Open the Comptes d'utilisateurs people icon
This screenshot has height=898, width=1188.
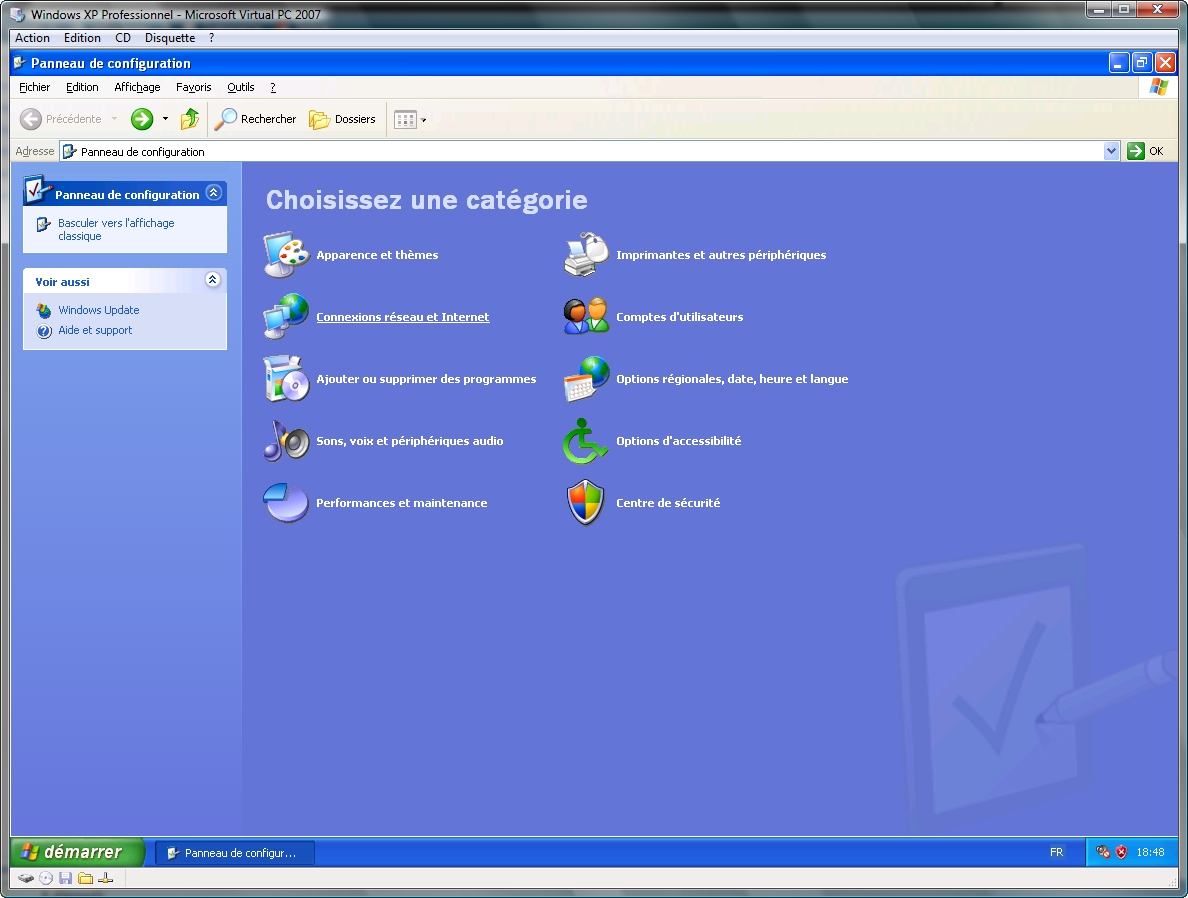coord(586,316)
